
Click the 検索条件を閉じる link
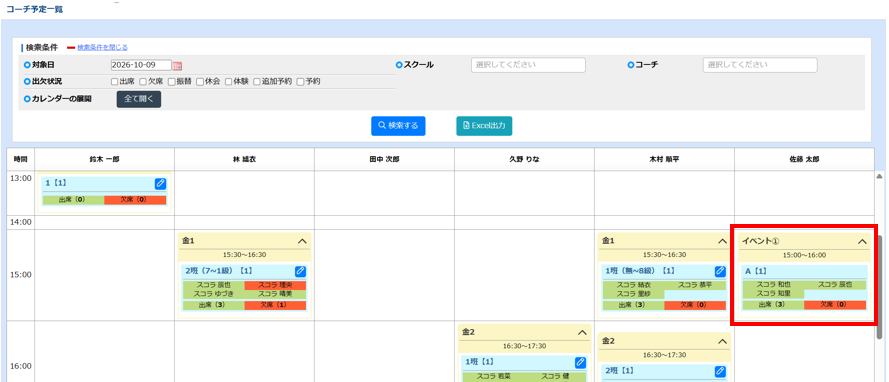[103, 47]
